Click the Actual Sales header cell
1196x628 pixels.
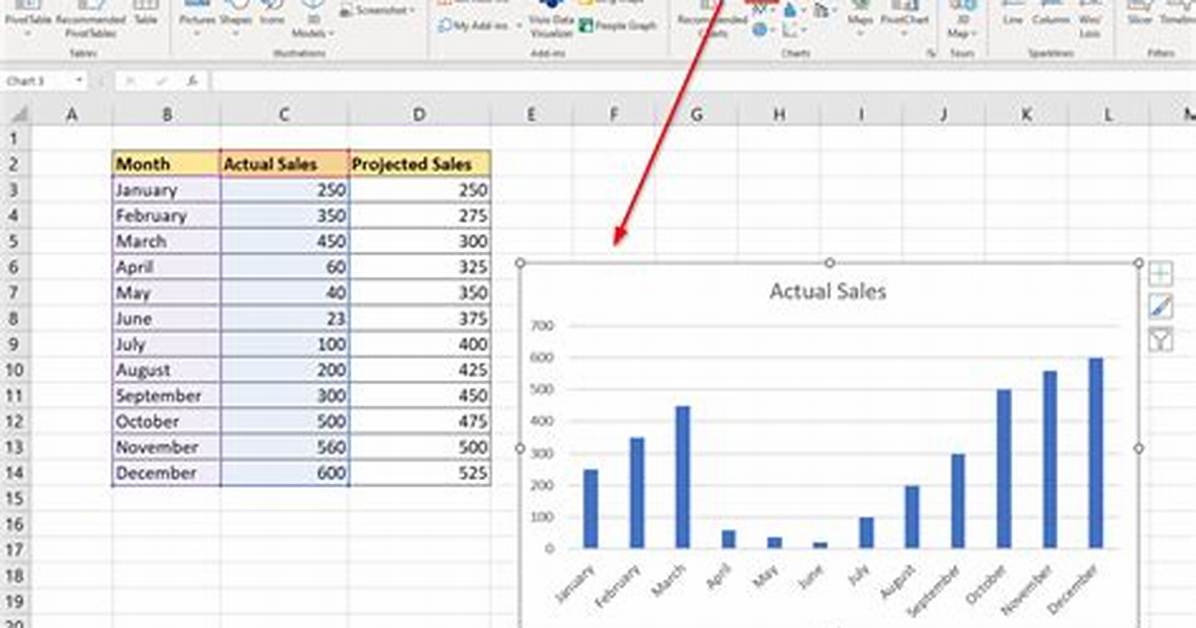[285, 164]
